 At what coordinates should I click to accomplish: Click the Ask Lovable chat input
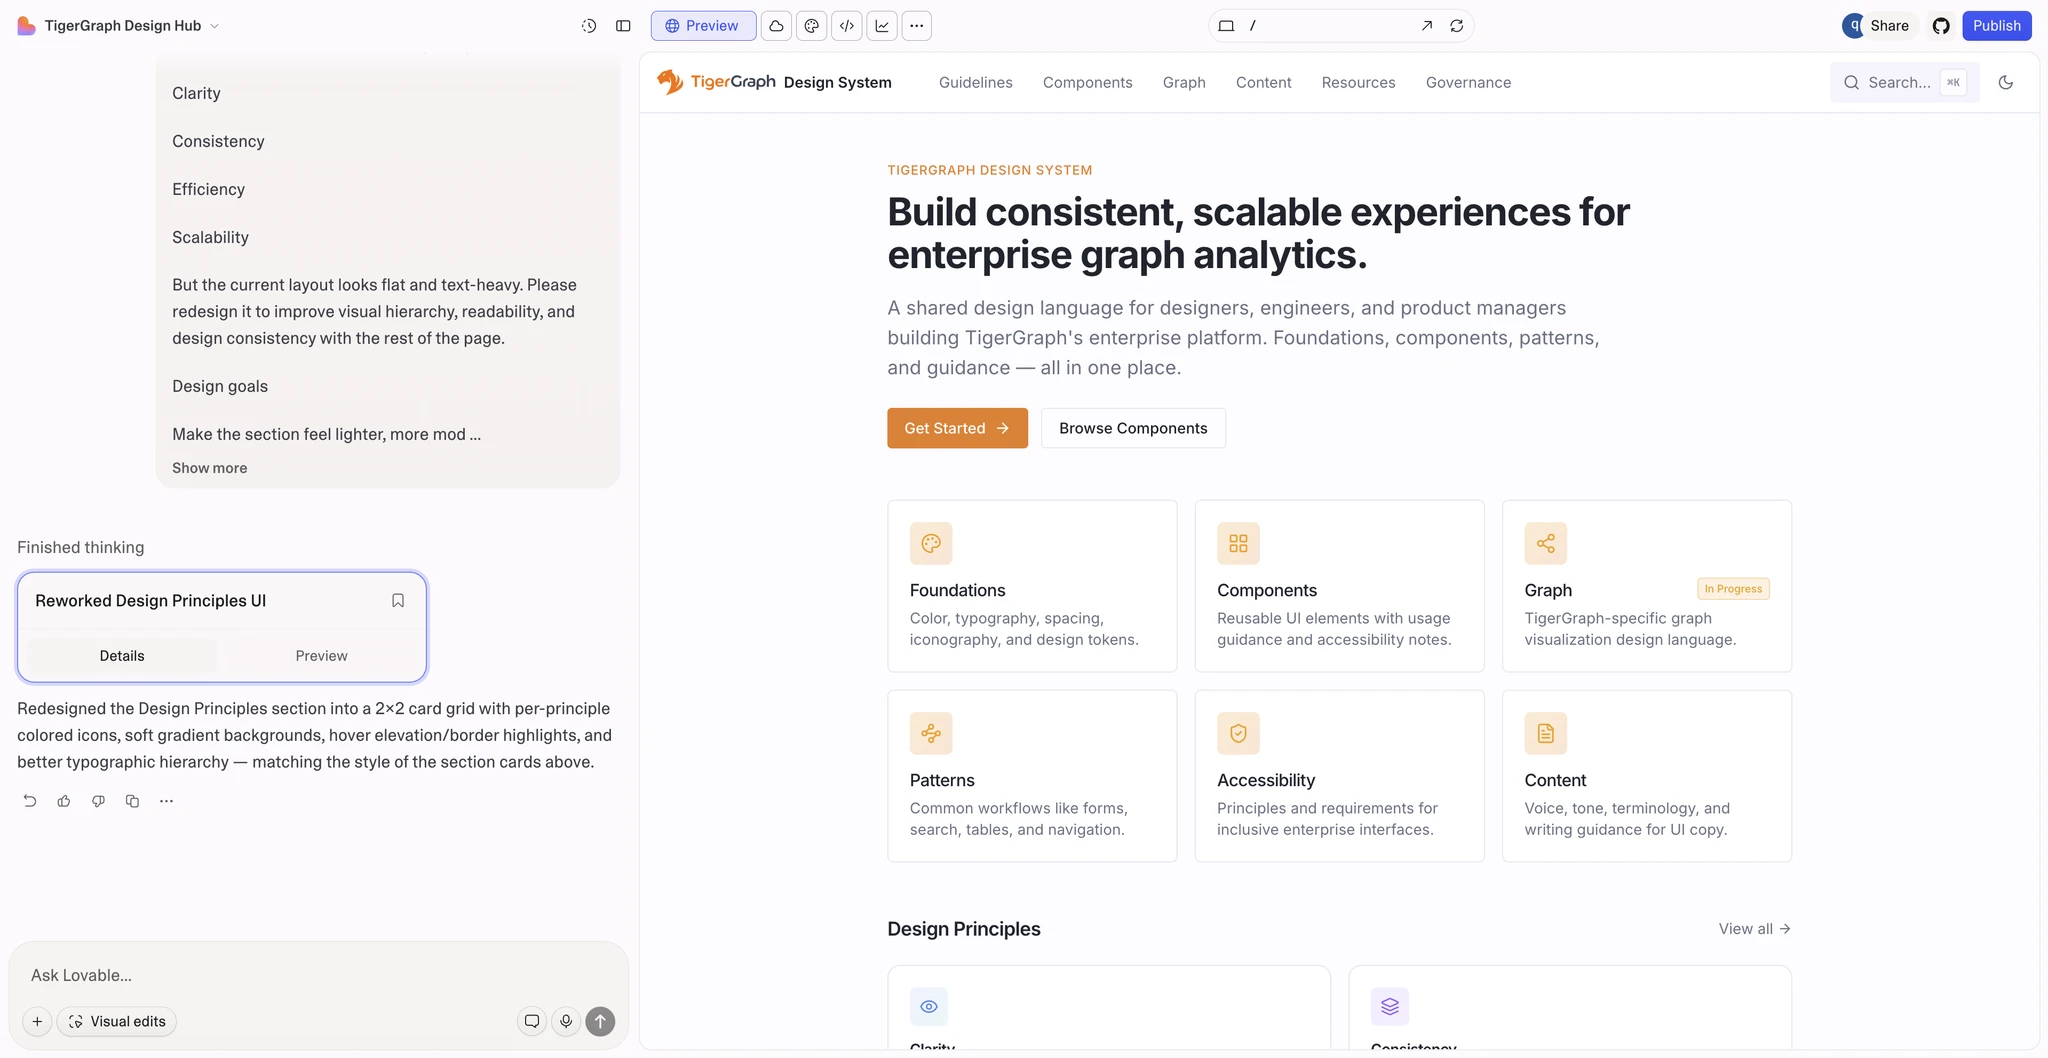coord(318,975)
